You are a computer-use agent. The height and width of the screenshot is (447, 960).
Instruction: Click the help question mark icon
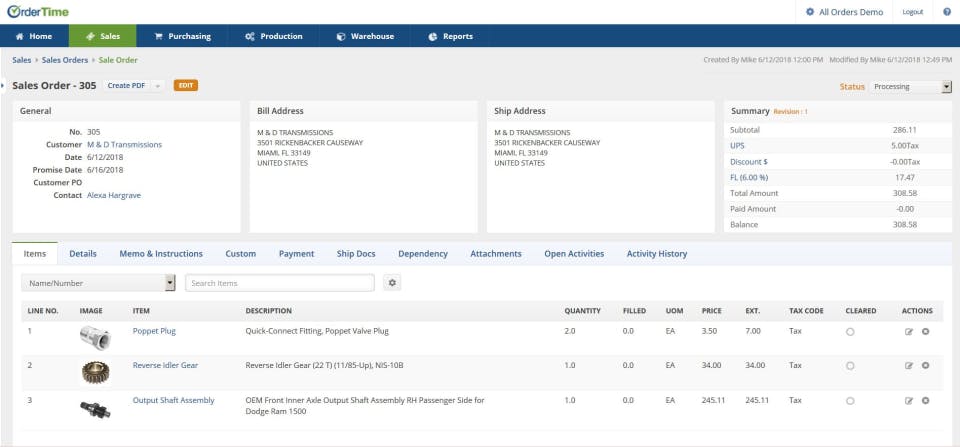coord(946,12)
